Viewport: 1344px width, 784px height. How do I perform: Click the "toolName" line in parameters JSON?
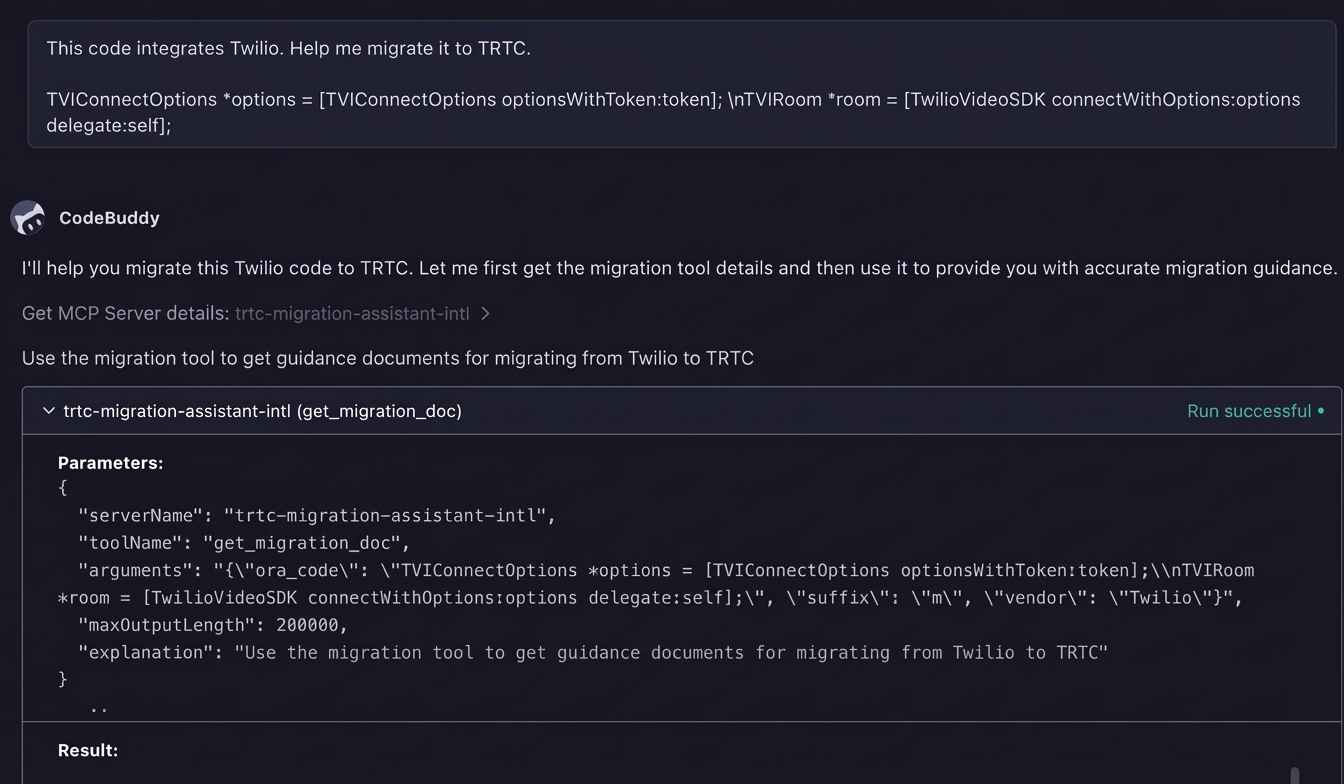(244, 543)
